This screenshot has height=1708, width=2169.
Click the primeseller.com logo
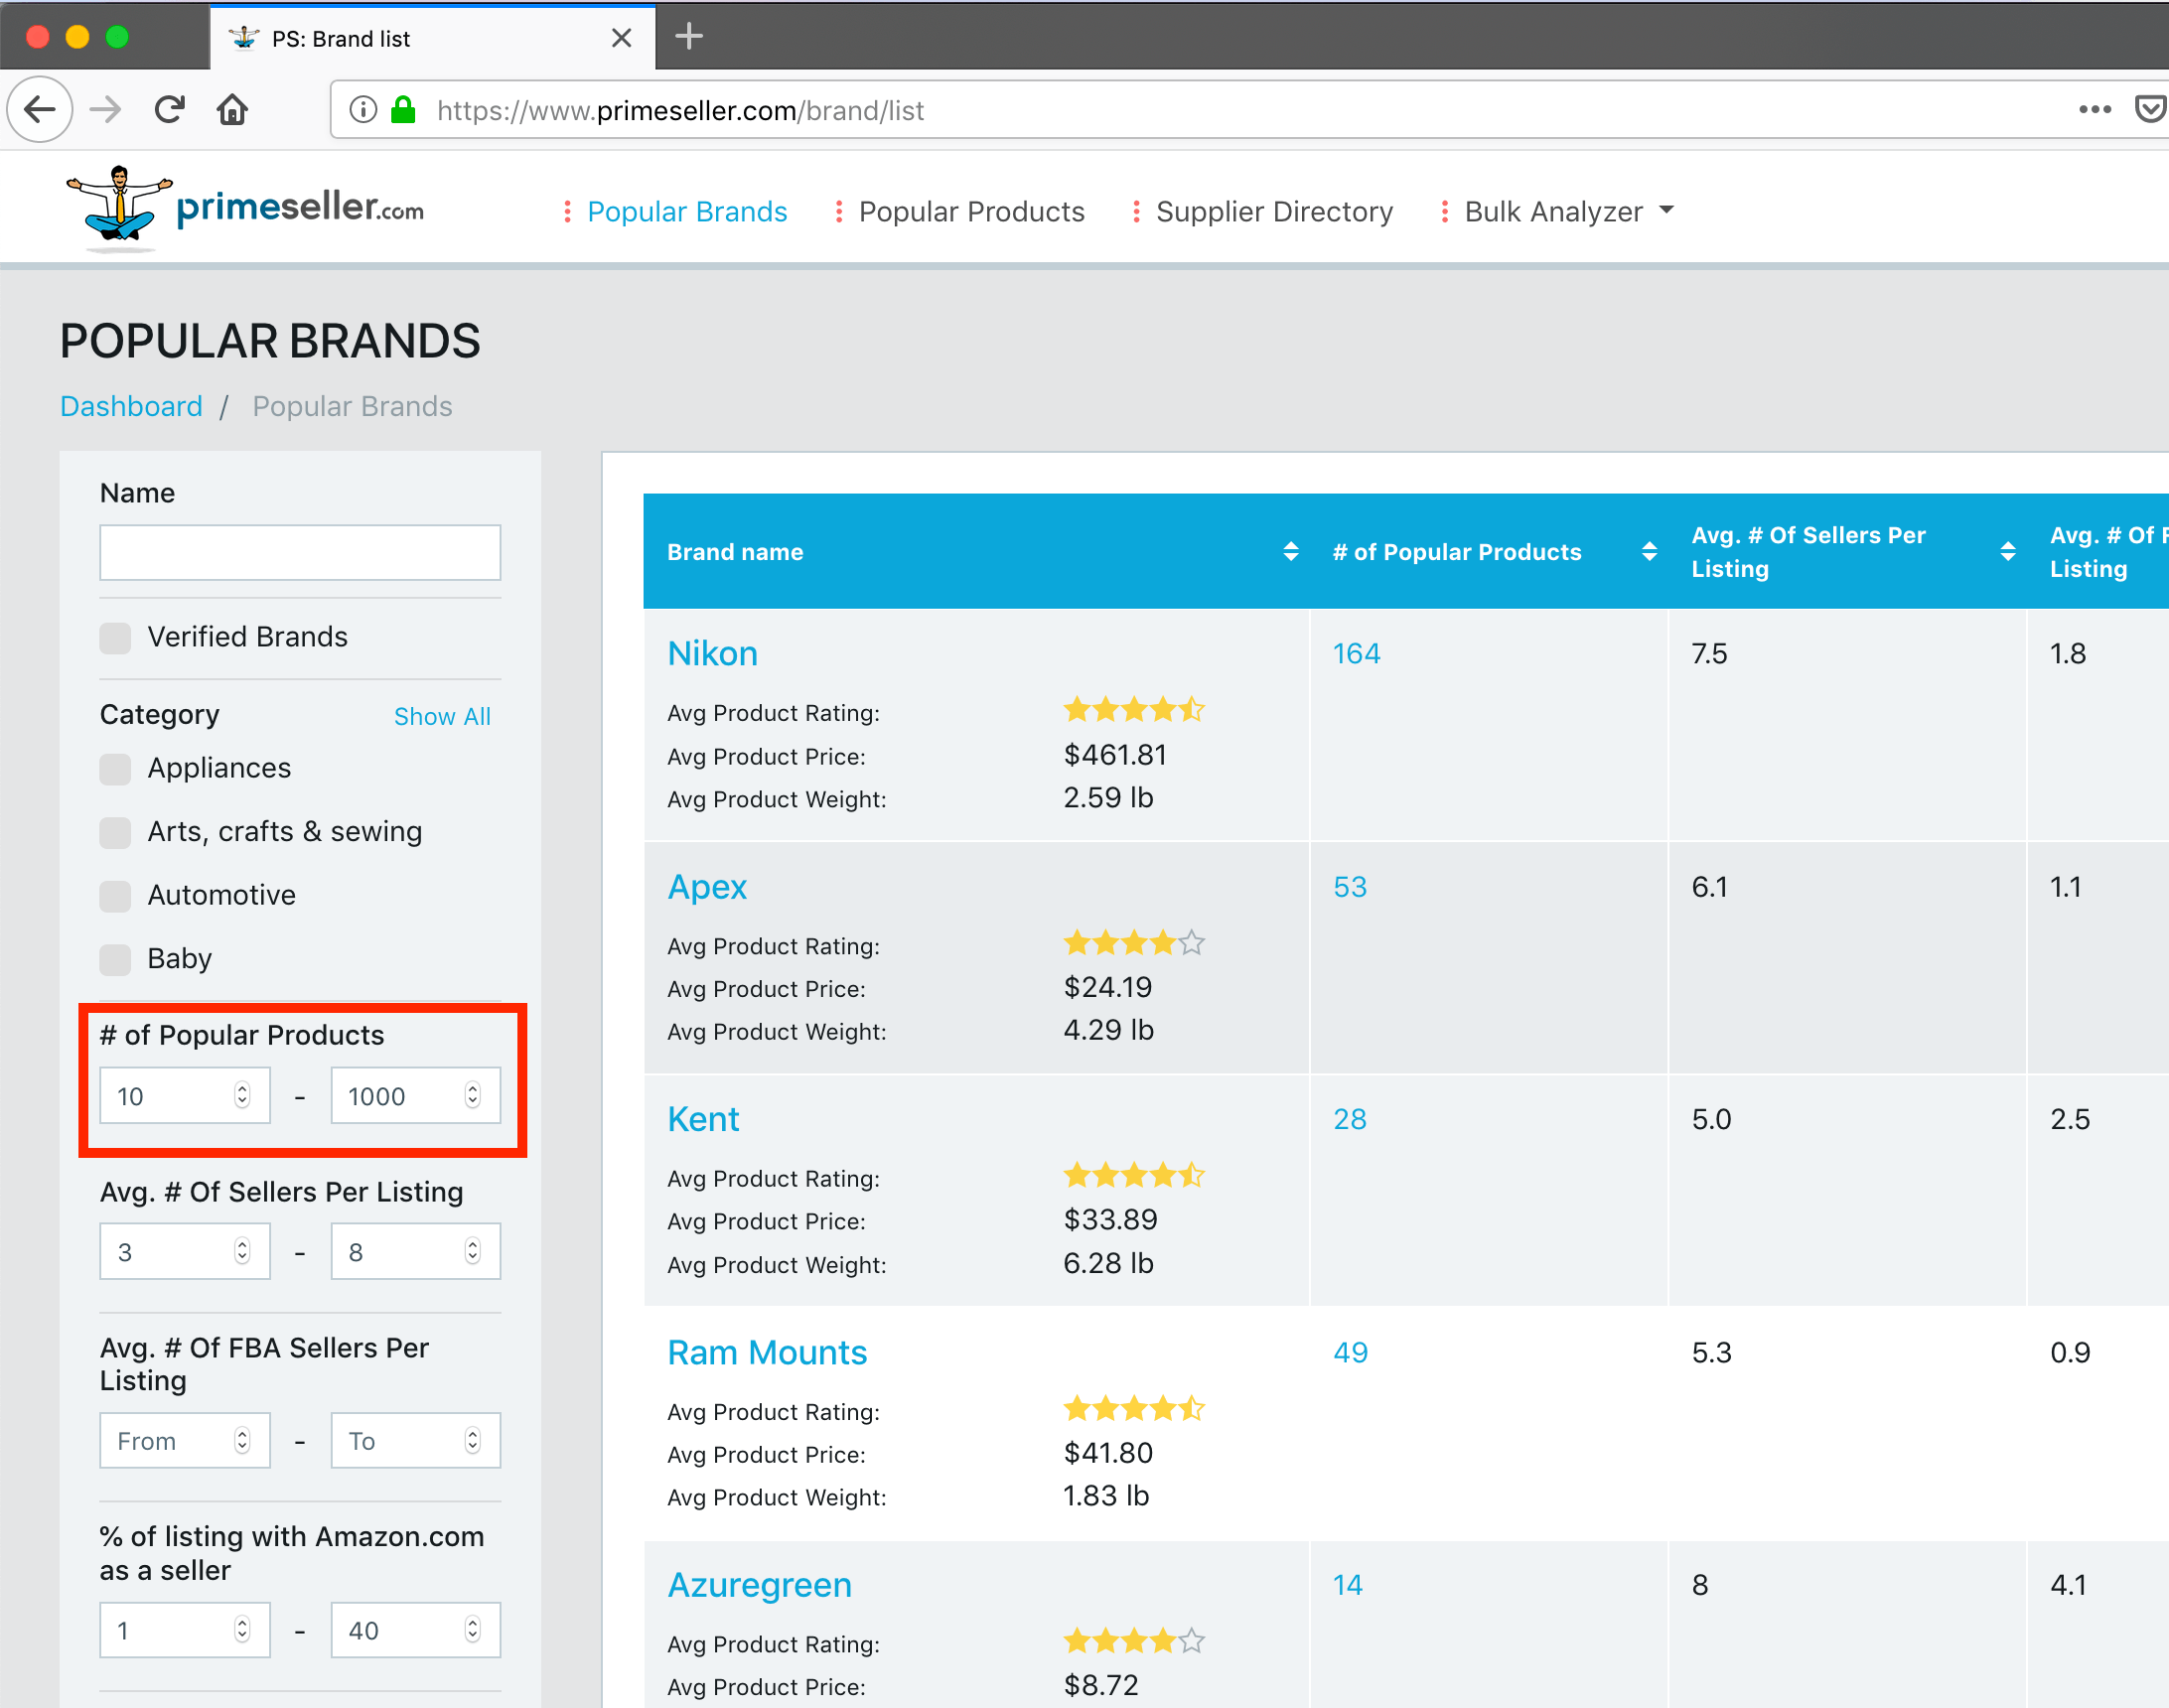point(245,208)
